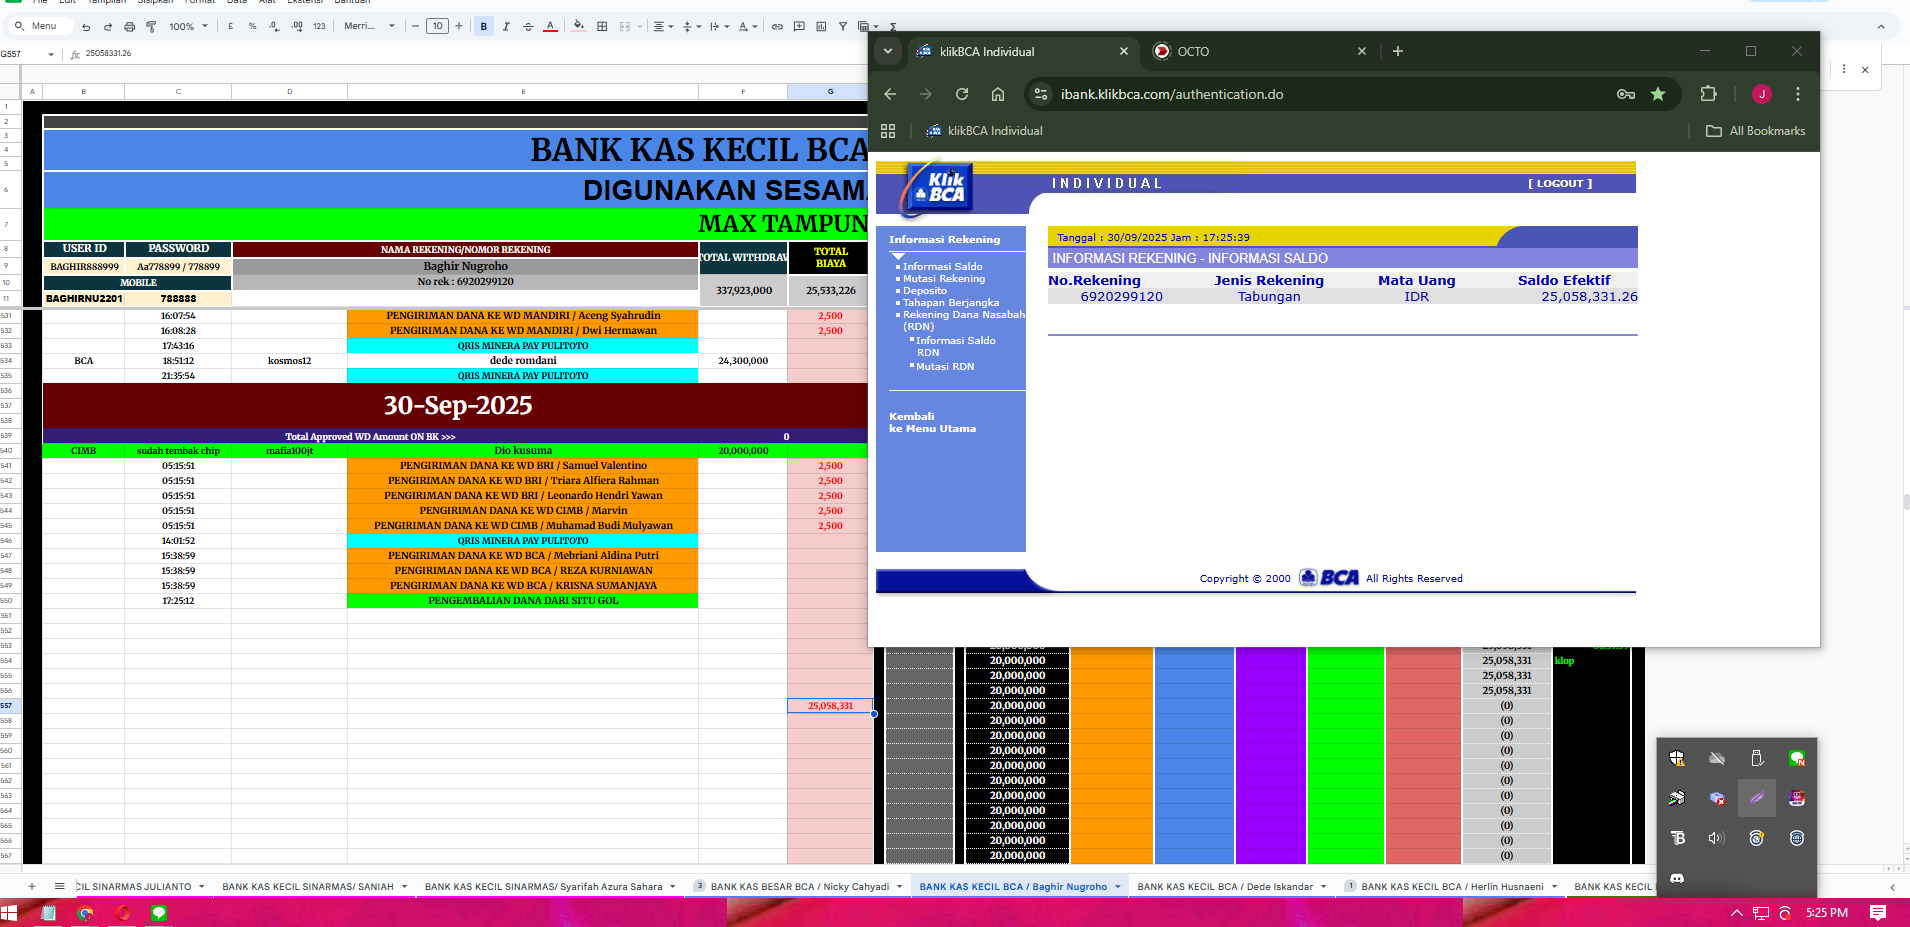1910x927 pixels.
Task: Go back in the browser
Action: (x=890, y=94)
